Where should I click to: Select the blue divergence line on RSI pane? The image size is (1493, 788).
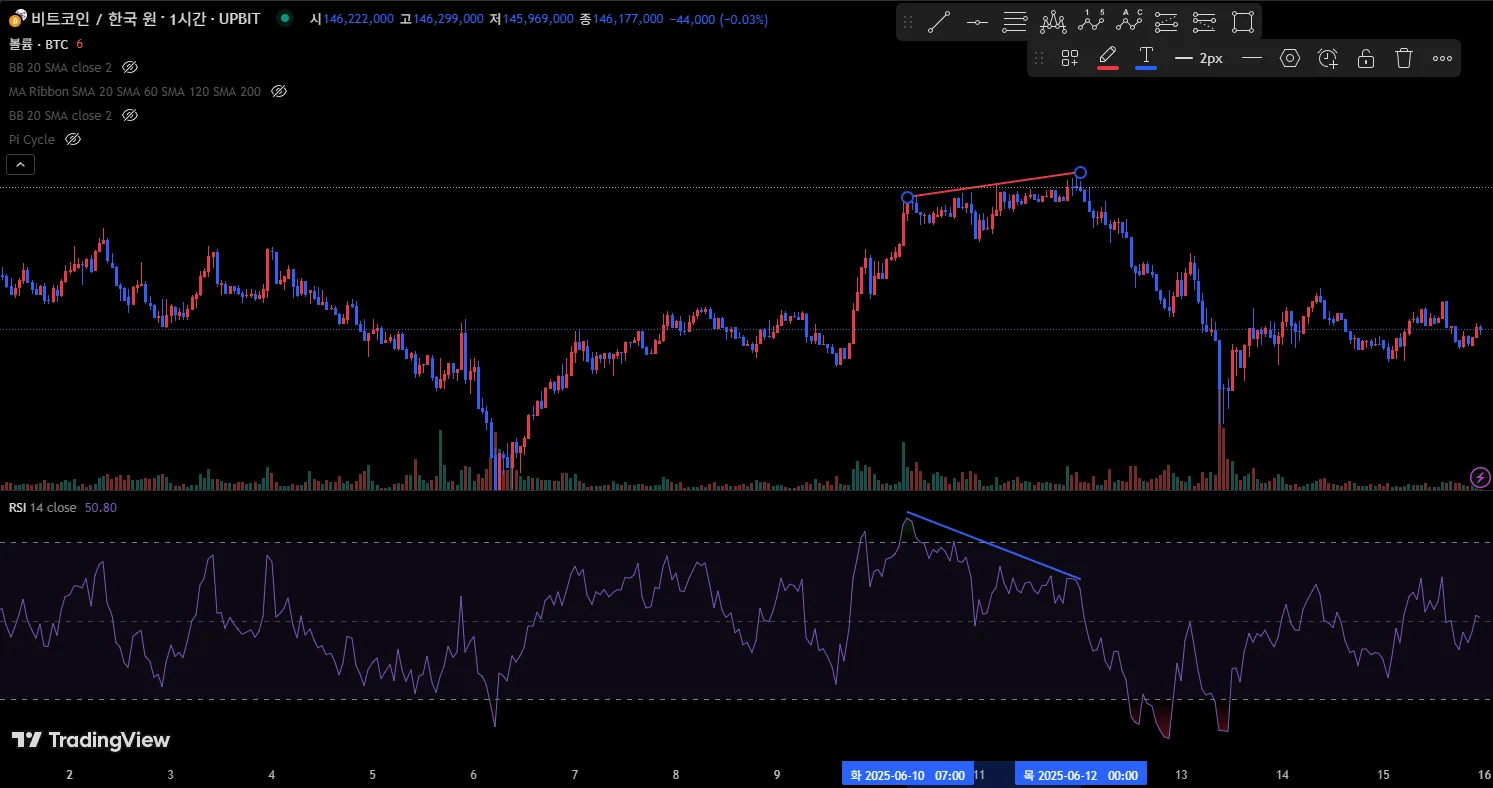[x=993, y=546]
